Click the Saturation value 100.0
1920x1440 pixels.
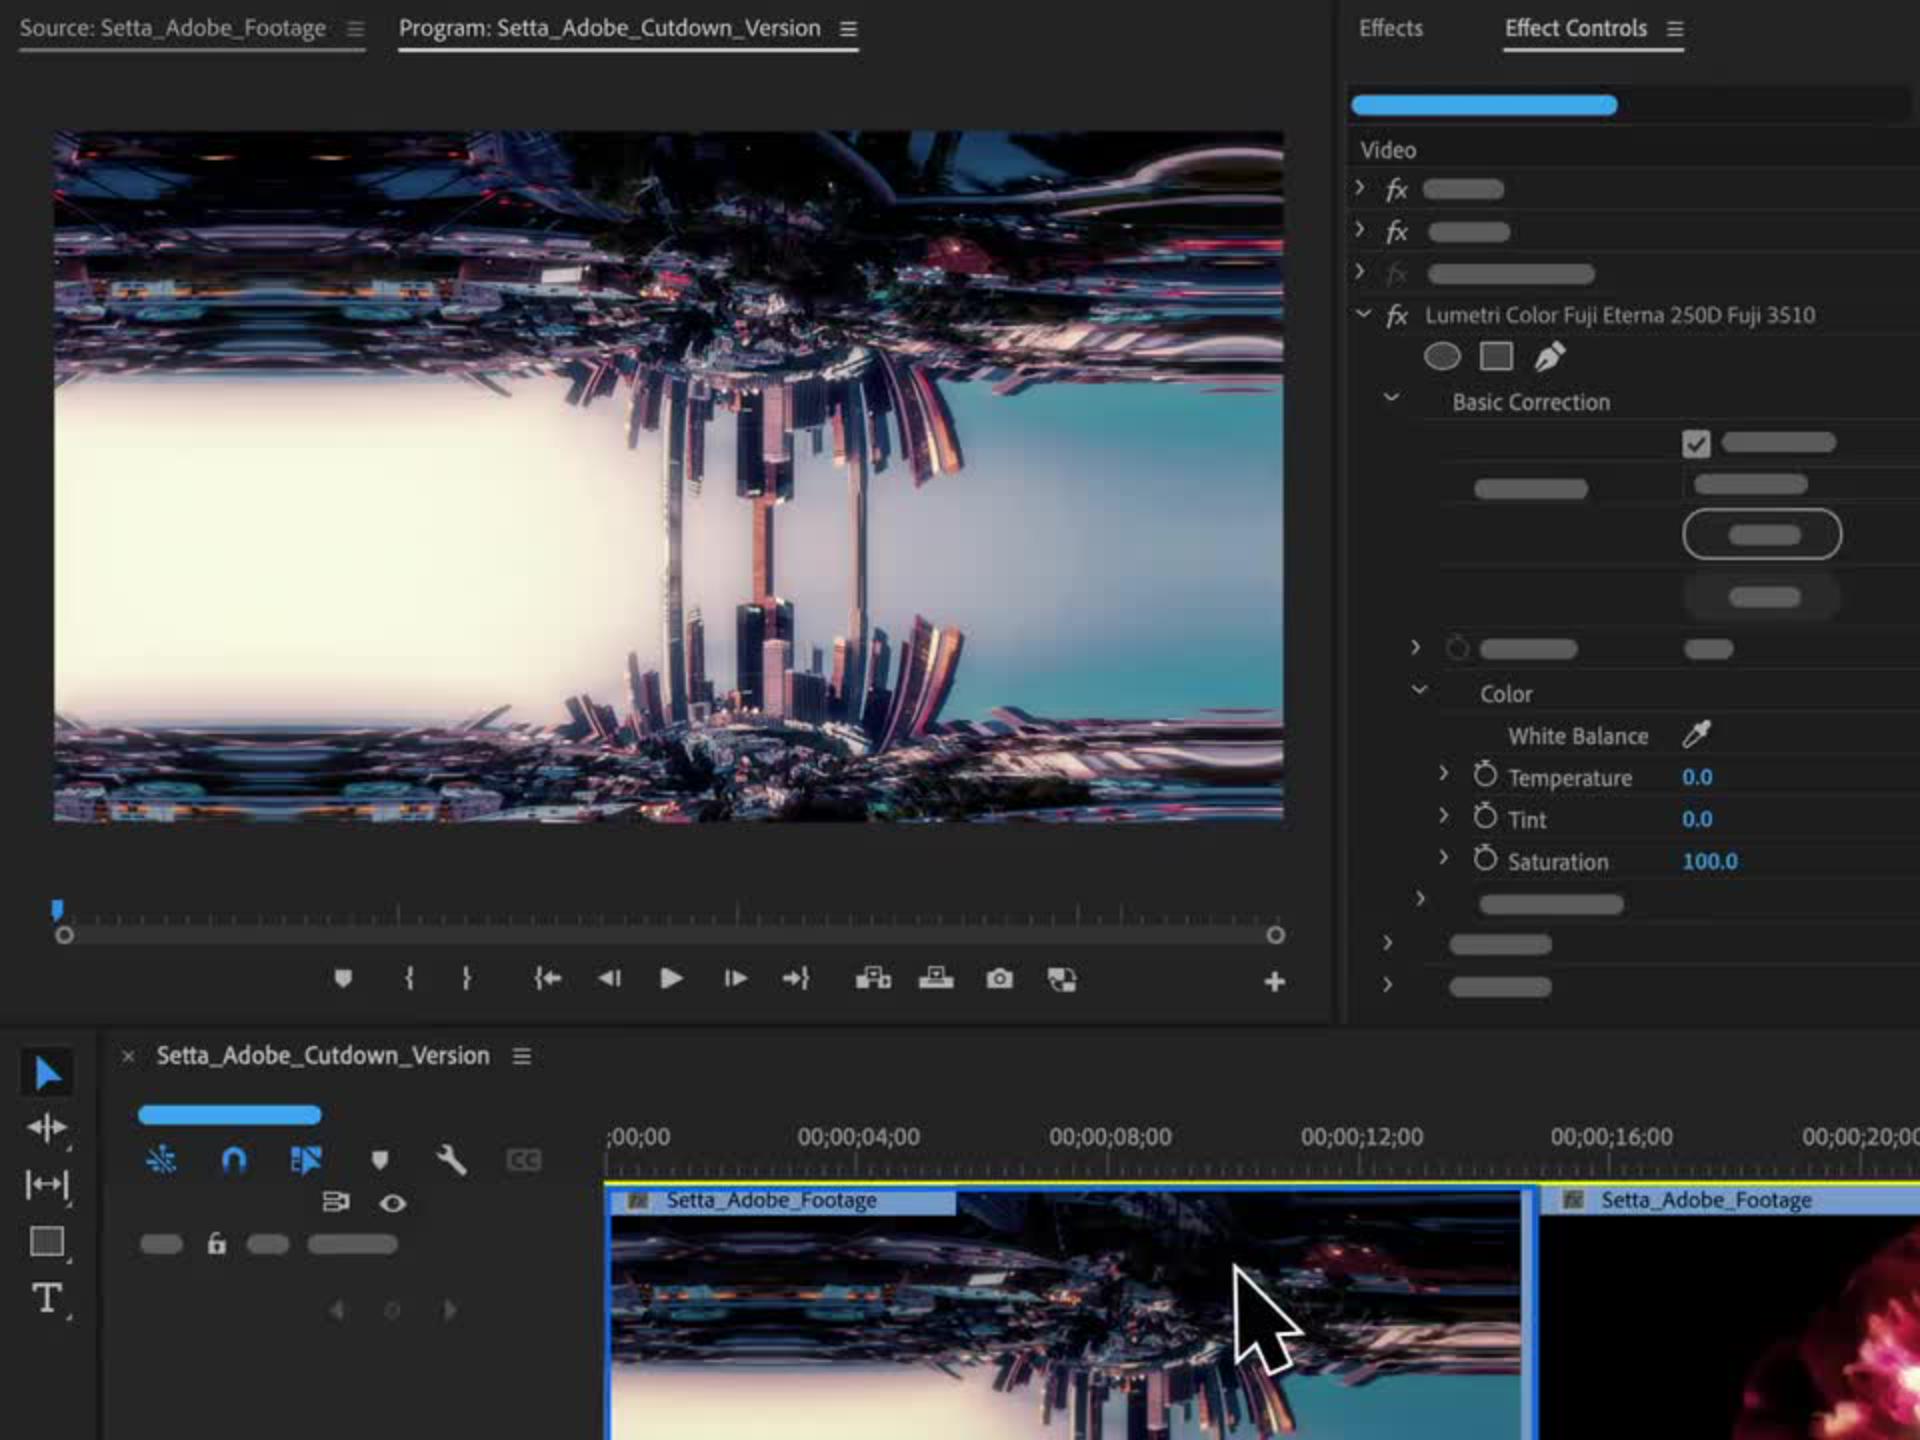(x=1709, y=861)
